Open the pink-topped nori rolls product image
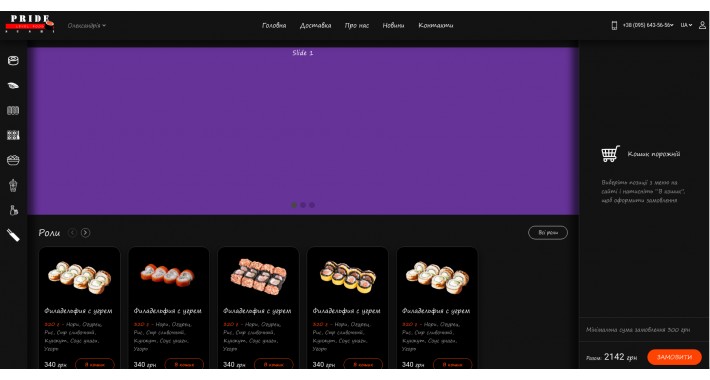710x380 pixels. (258, 277)
